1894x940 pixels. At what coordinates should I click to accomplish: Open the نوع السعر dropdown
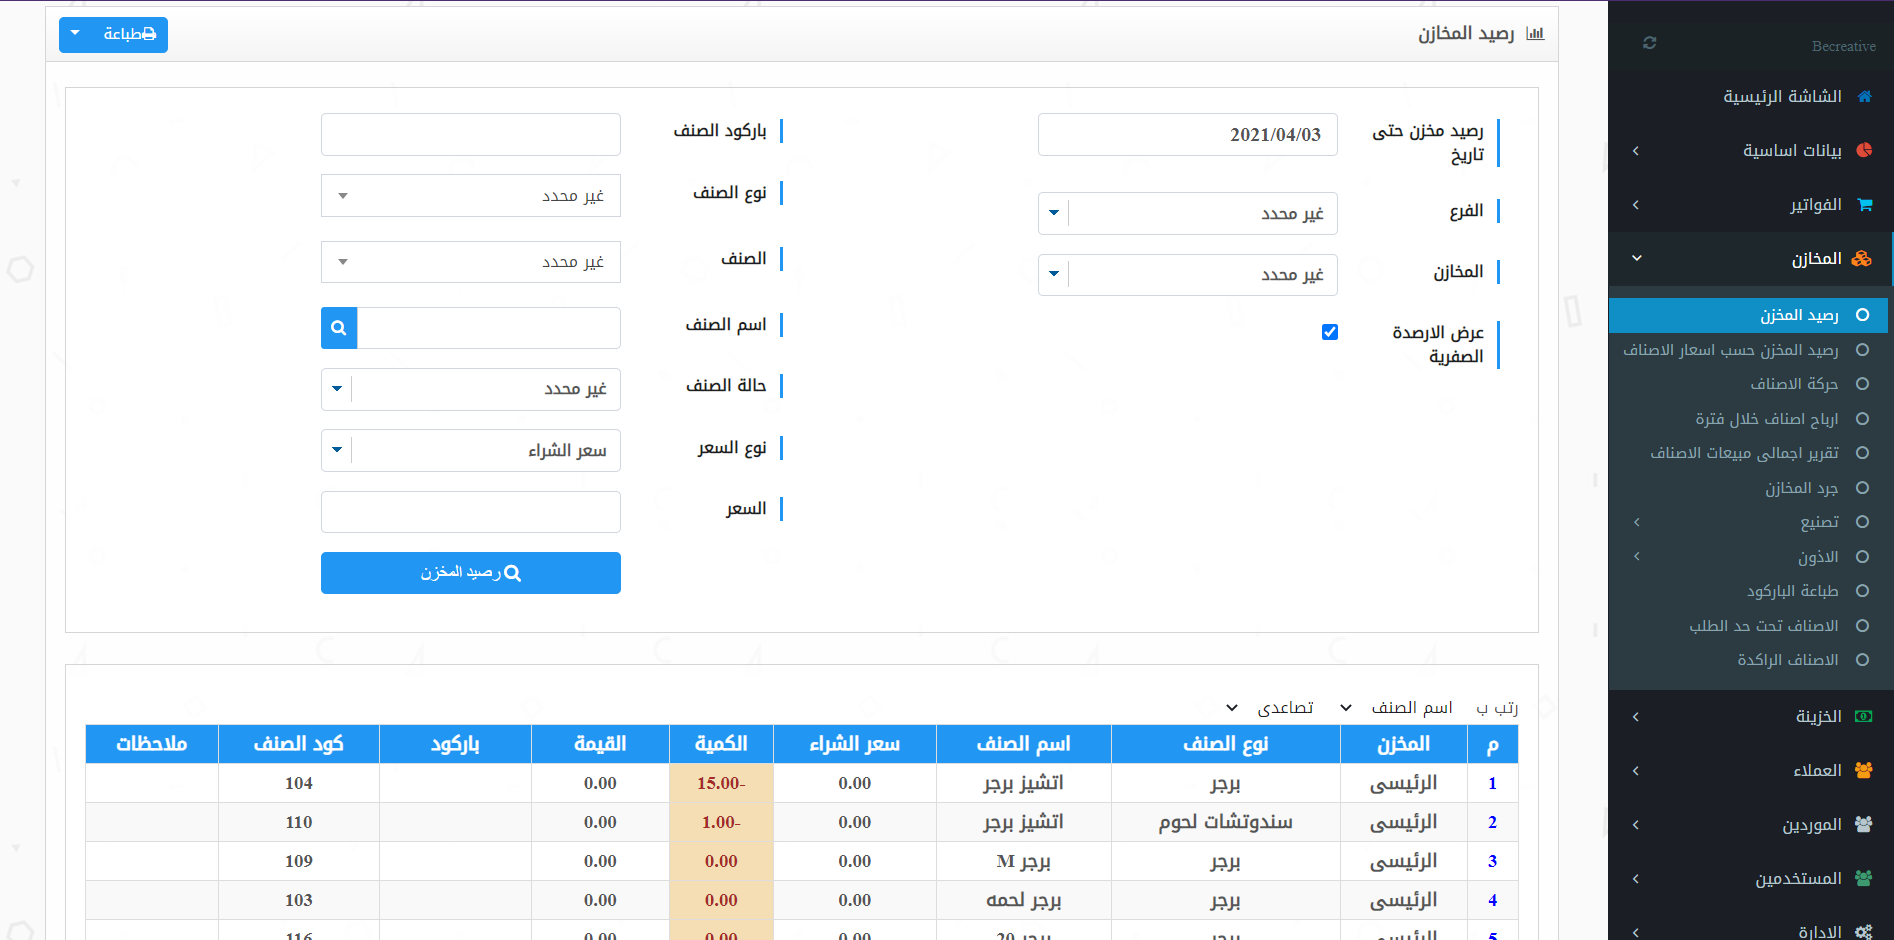click(x=470, y=450)
